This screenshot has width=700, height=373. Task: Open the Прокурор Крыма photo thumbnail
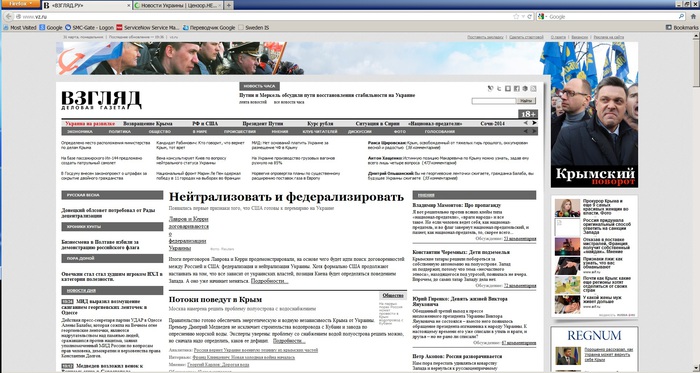(567, 208)
